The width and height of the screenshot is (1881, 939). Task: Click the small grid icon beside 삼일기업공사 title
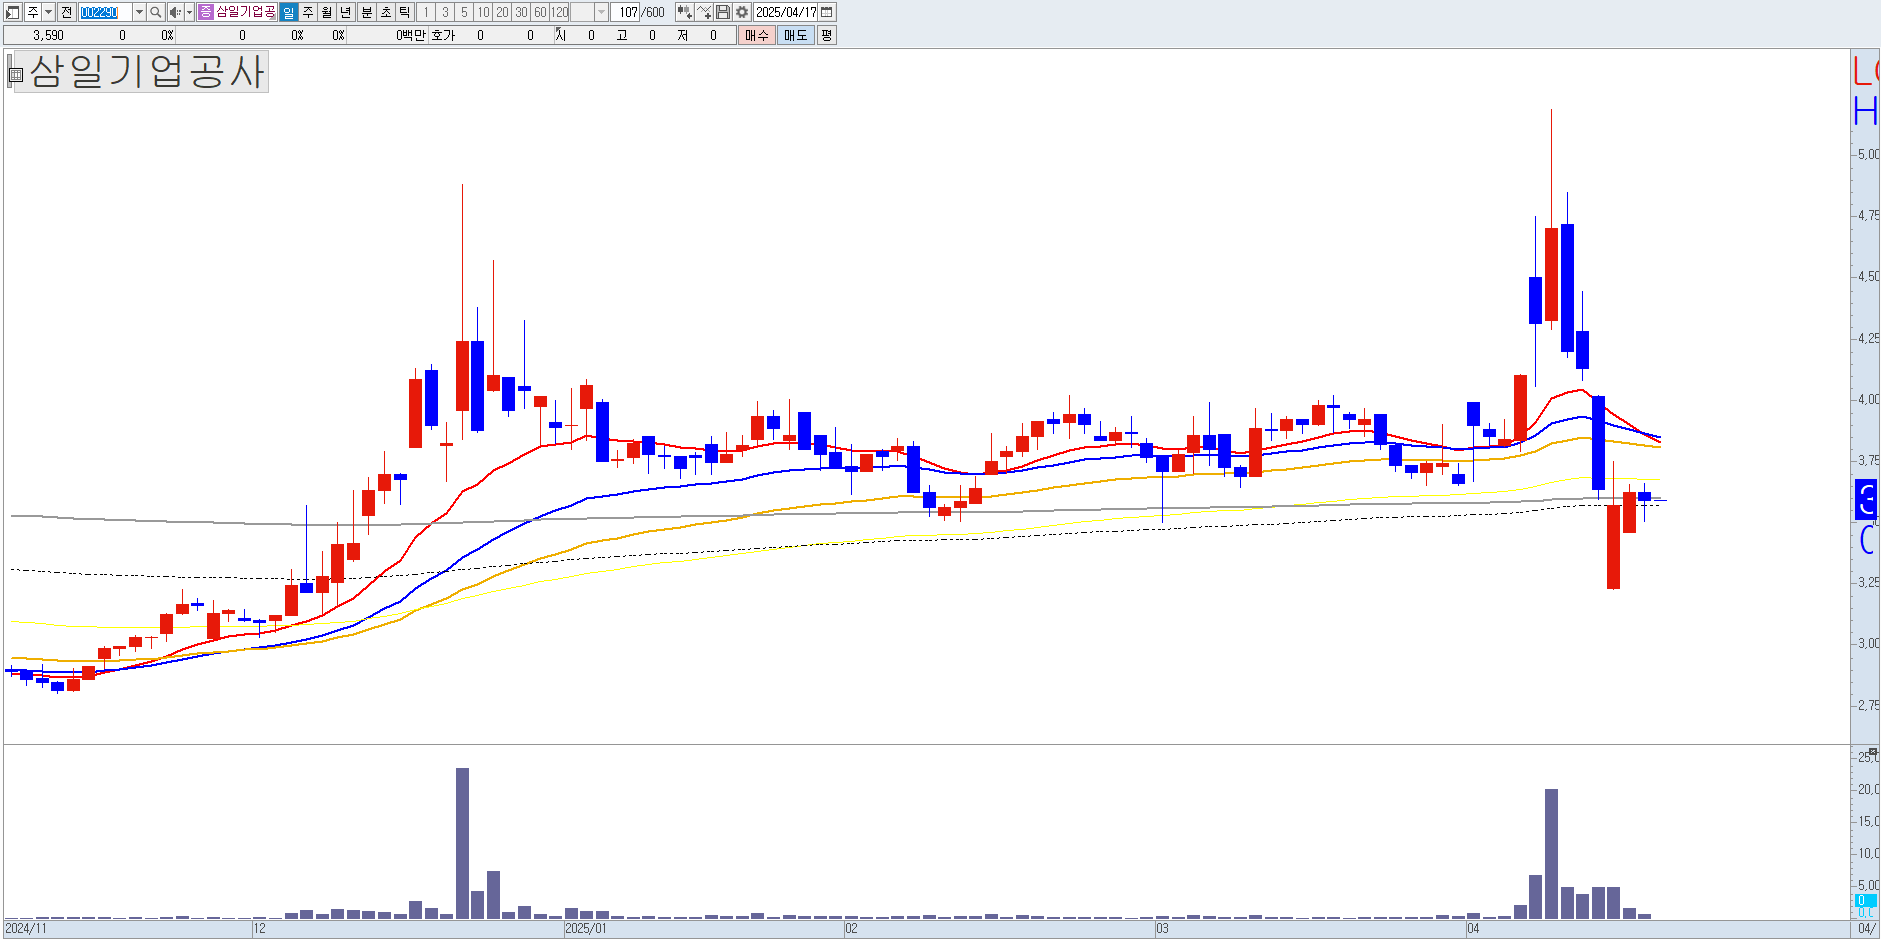tap(16, 74)
